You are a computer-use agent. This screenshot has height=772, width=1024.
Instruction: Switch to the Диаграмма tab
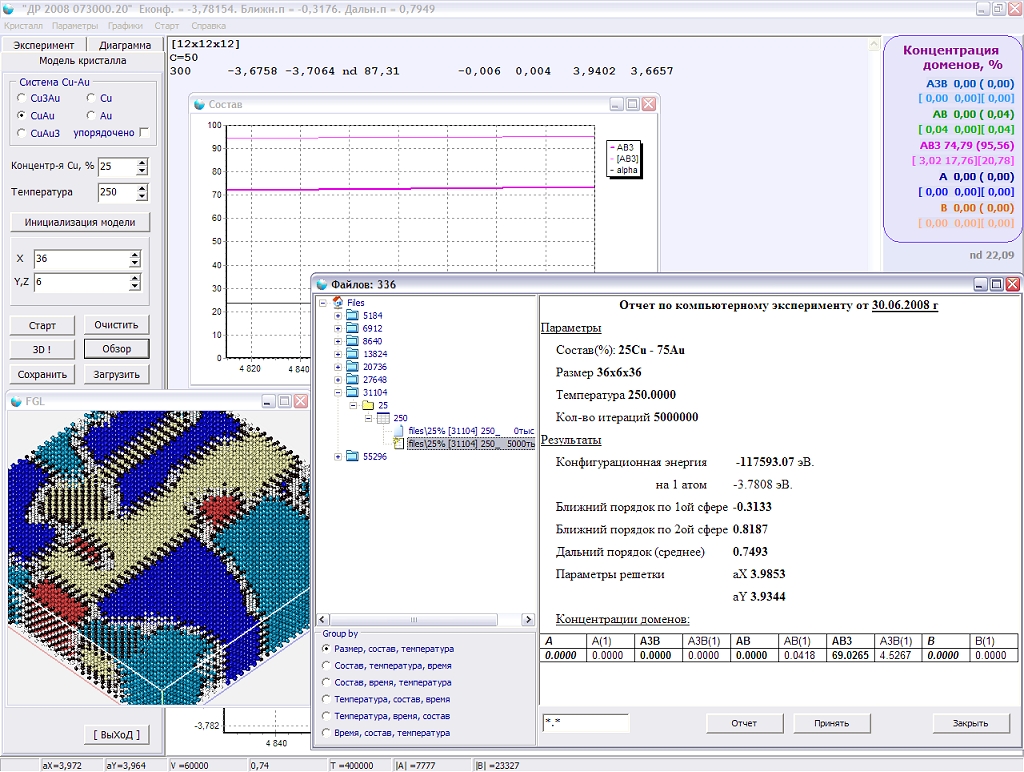click(125, 45)
